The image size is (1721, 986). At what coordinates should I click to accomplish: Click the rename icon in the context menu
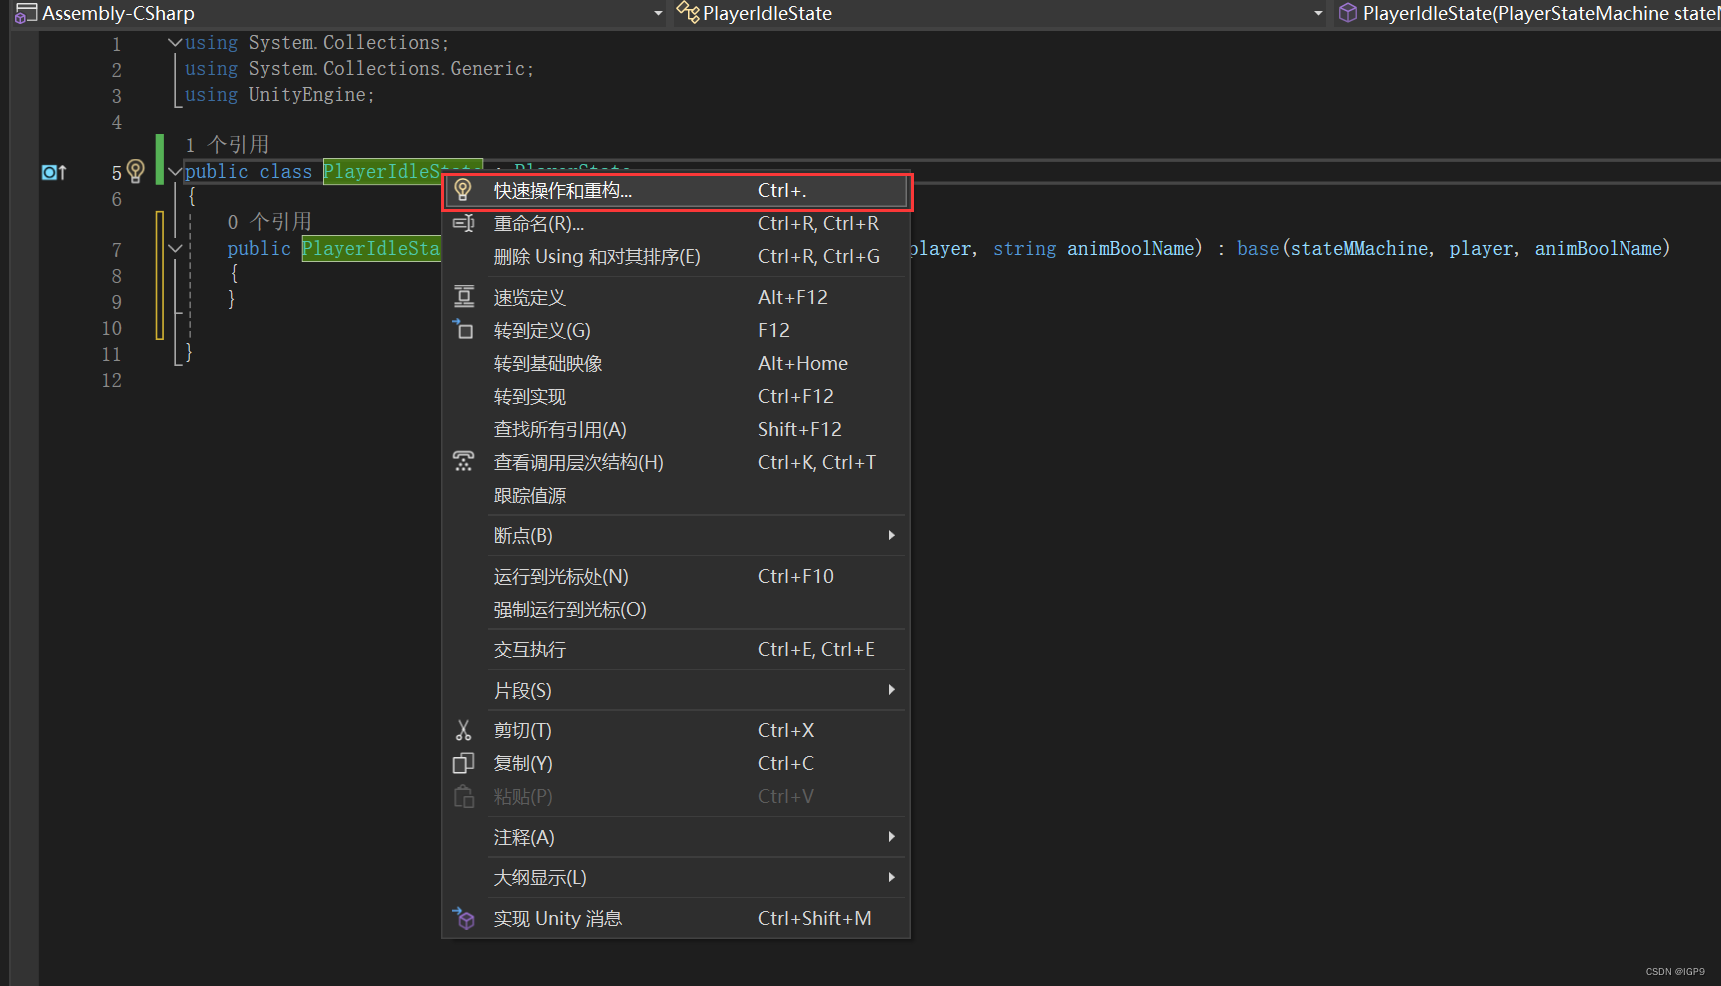tap(464, 223)
